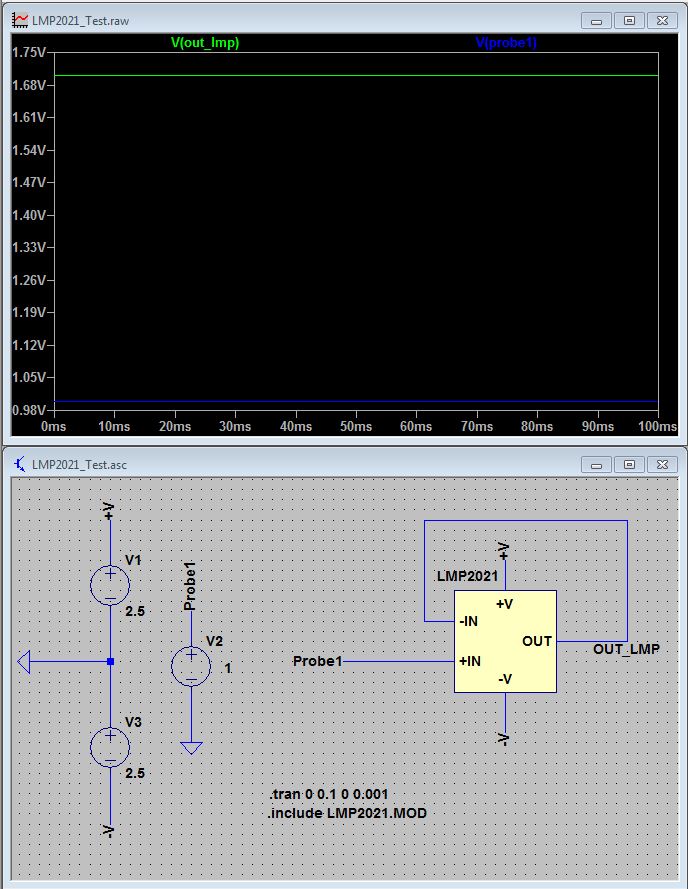Select voltage source V2 symbol
Screen dimensions: 688x889
[191, 667]
